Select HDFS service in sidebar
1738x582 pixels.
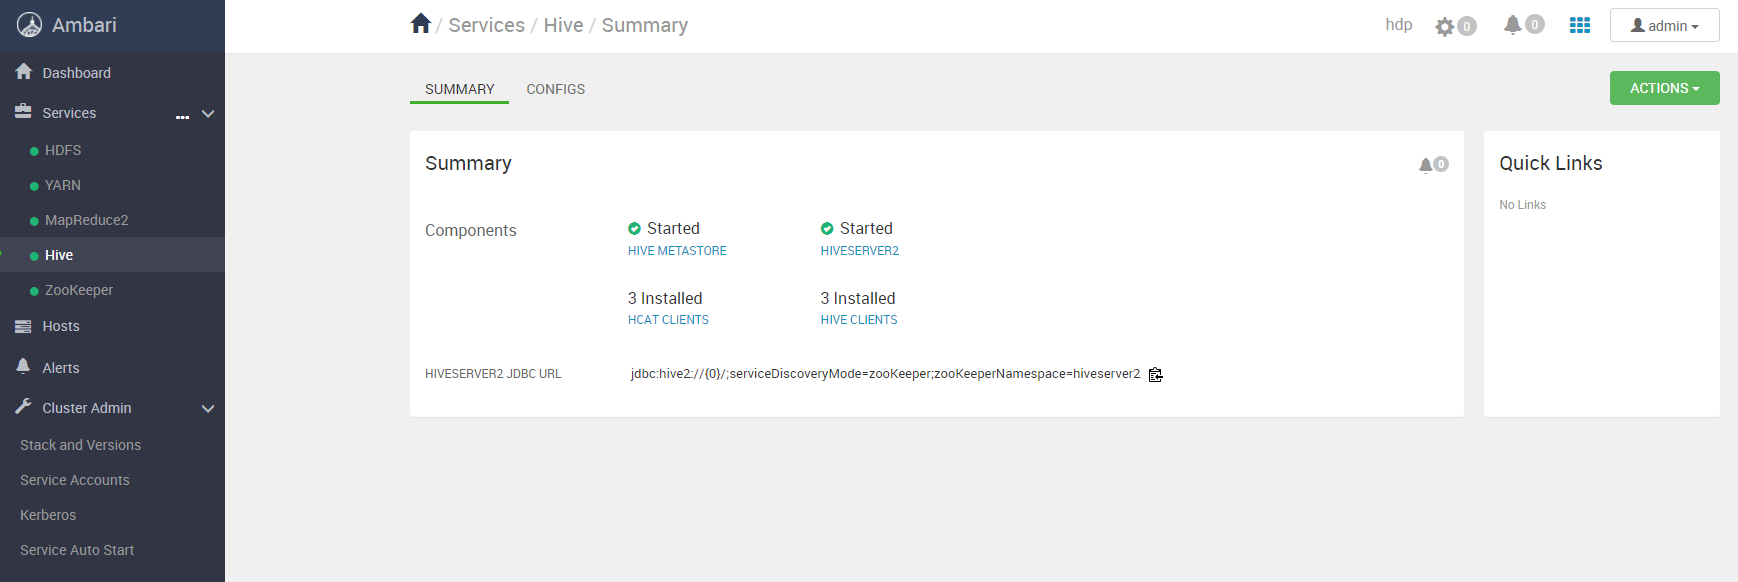tap(63, 150)
